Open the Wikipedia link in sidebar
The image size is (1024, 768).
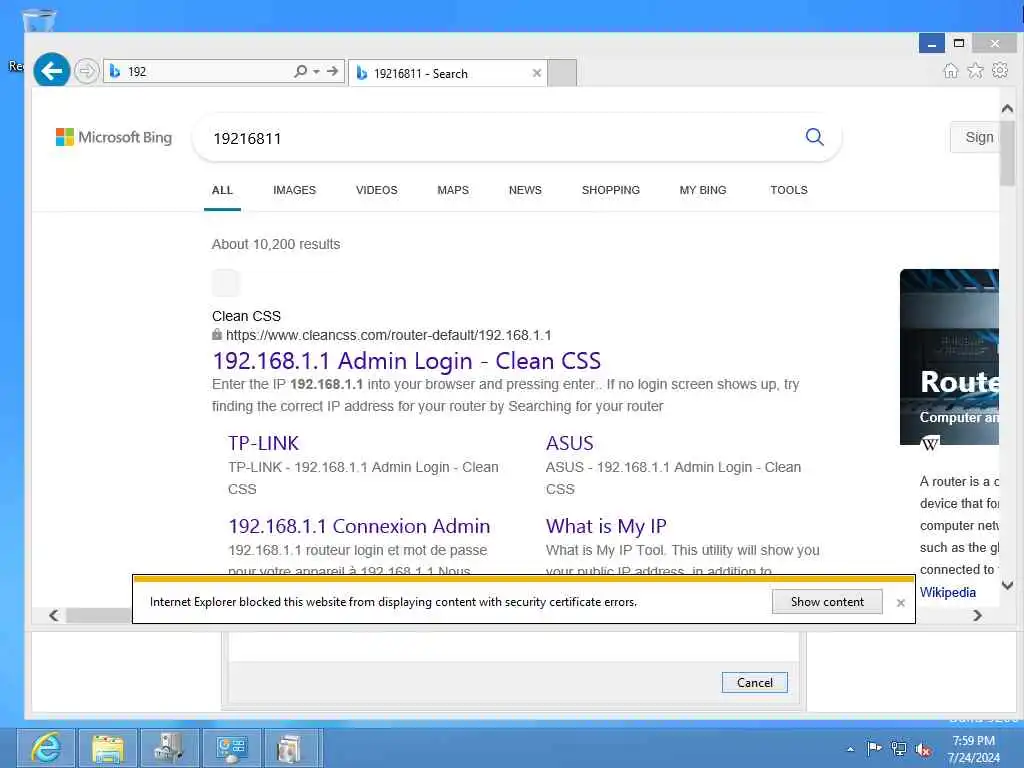click(948, 592)
